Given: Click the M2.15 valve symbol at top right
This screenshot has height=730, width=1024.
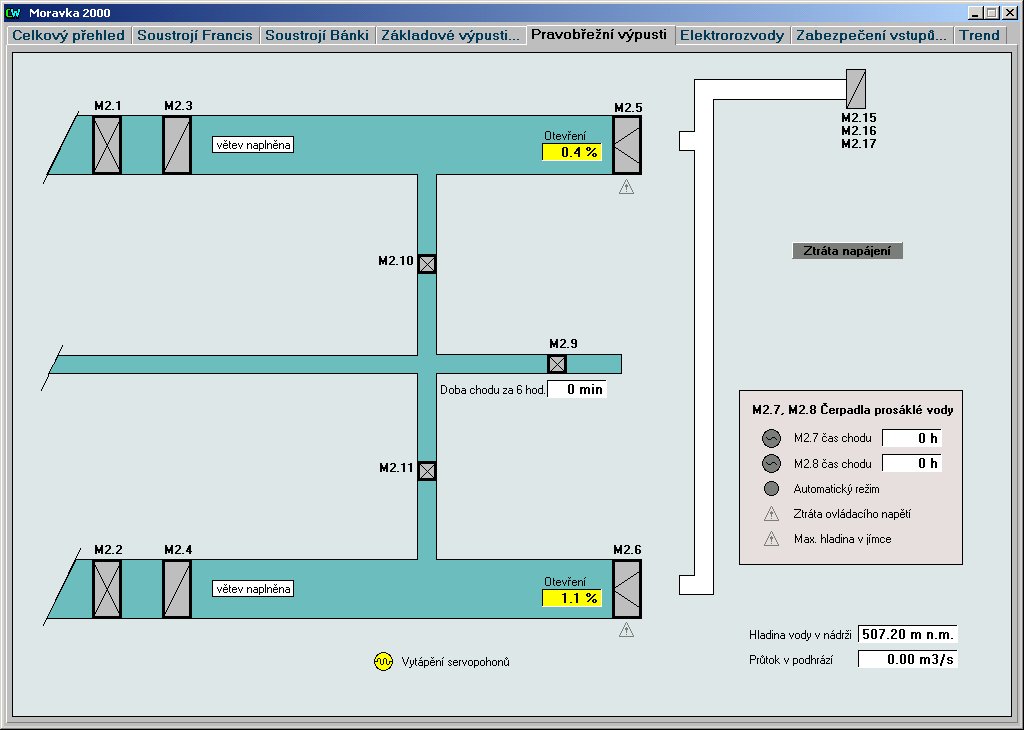Looking at the screenshot, I should tap(856, 89).
